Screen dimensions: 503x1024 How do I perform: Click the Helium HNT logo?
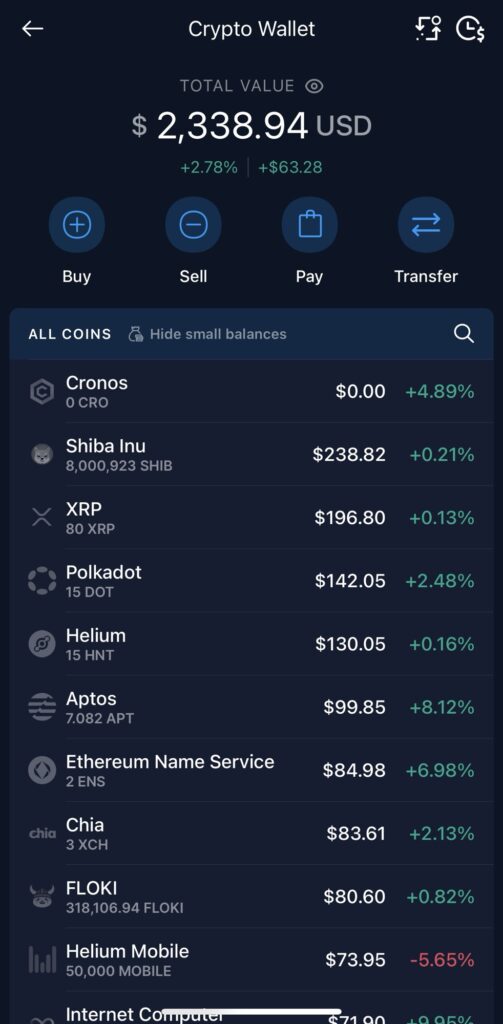(x=42, y=645)
